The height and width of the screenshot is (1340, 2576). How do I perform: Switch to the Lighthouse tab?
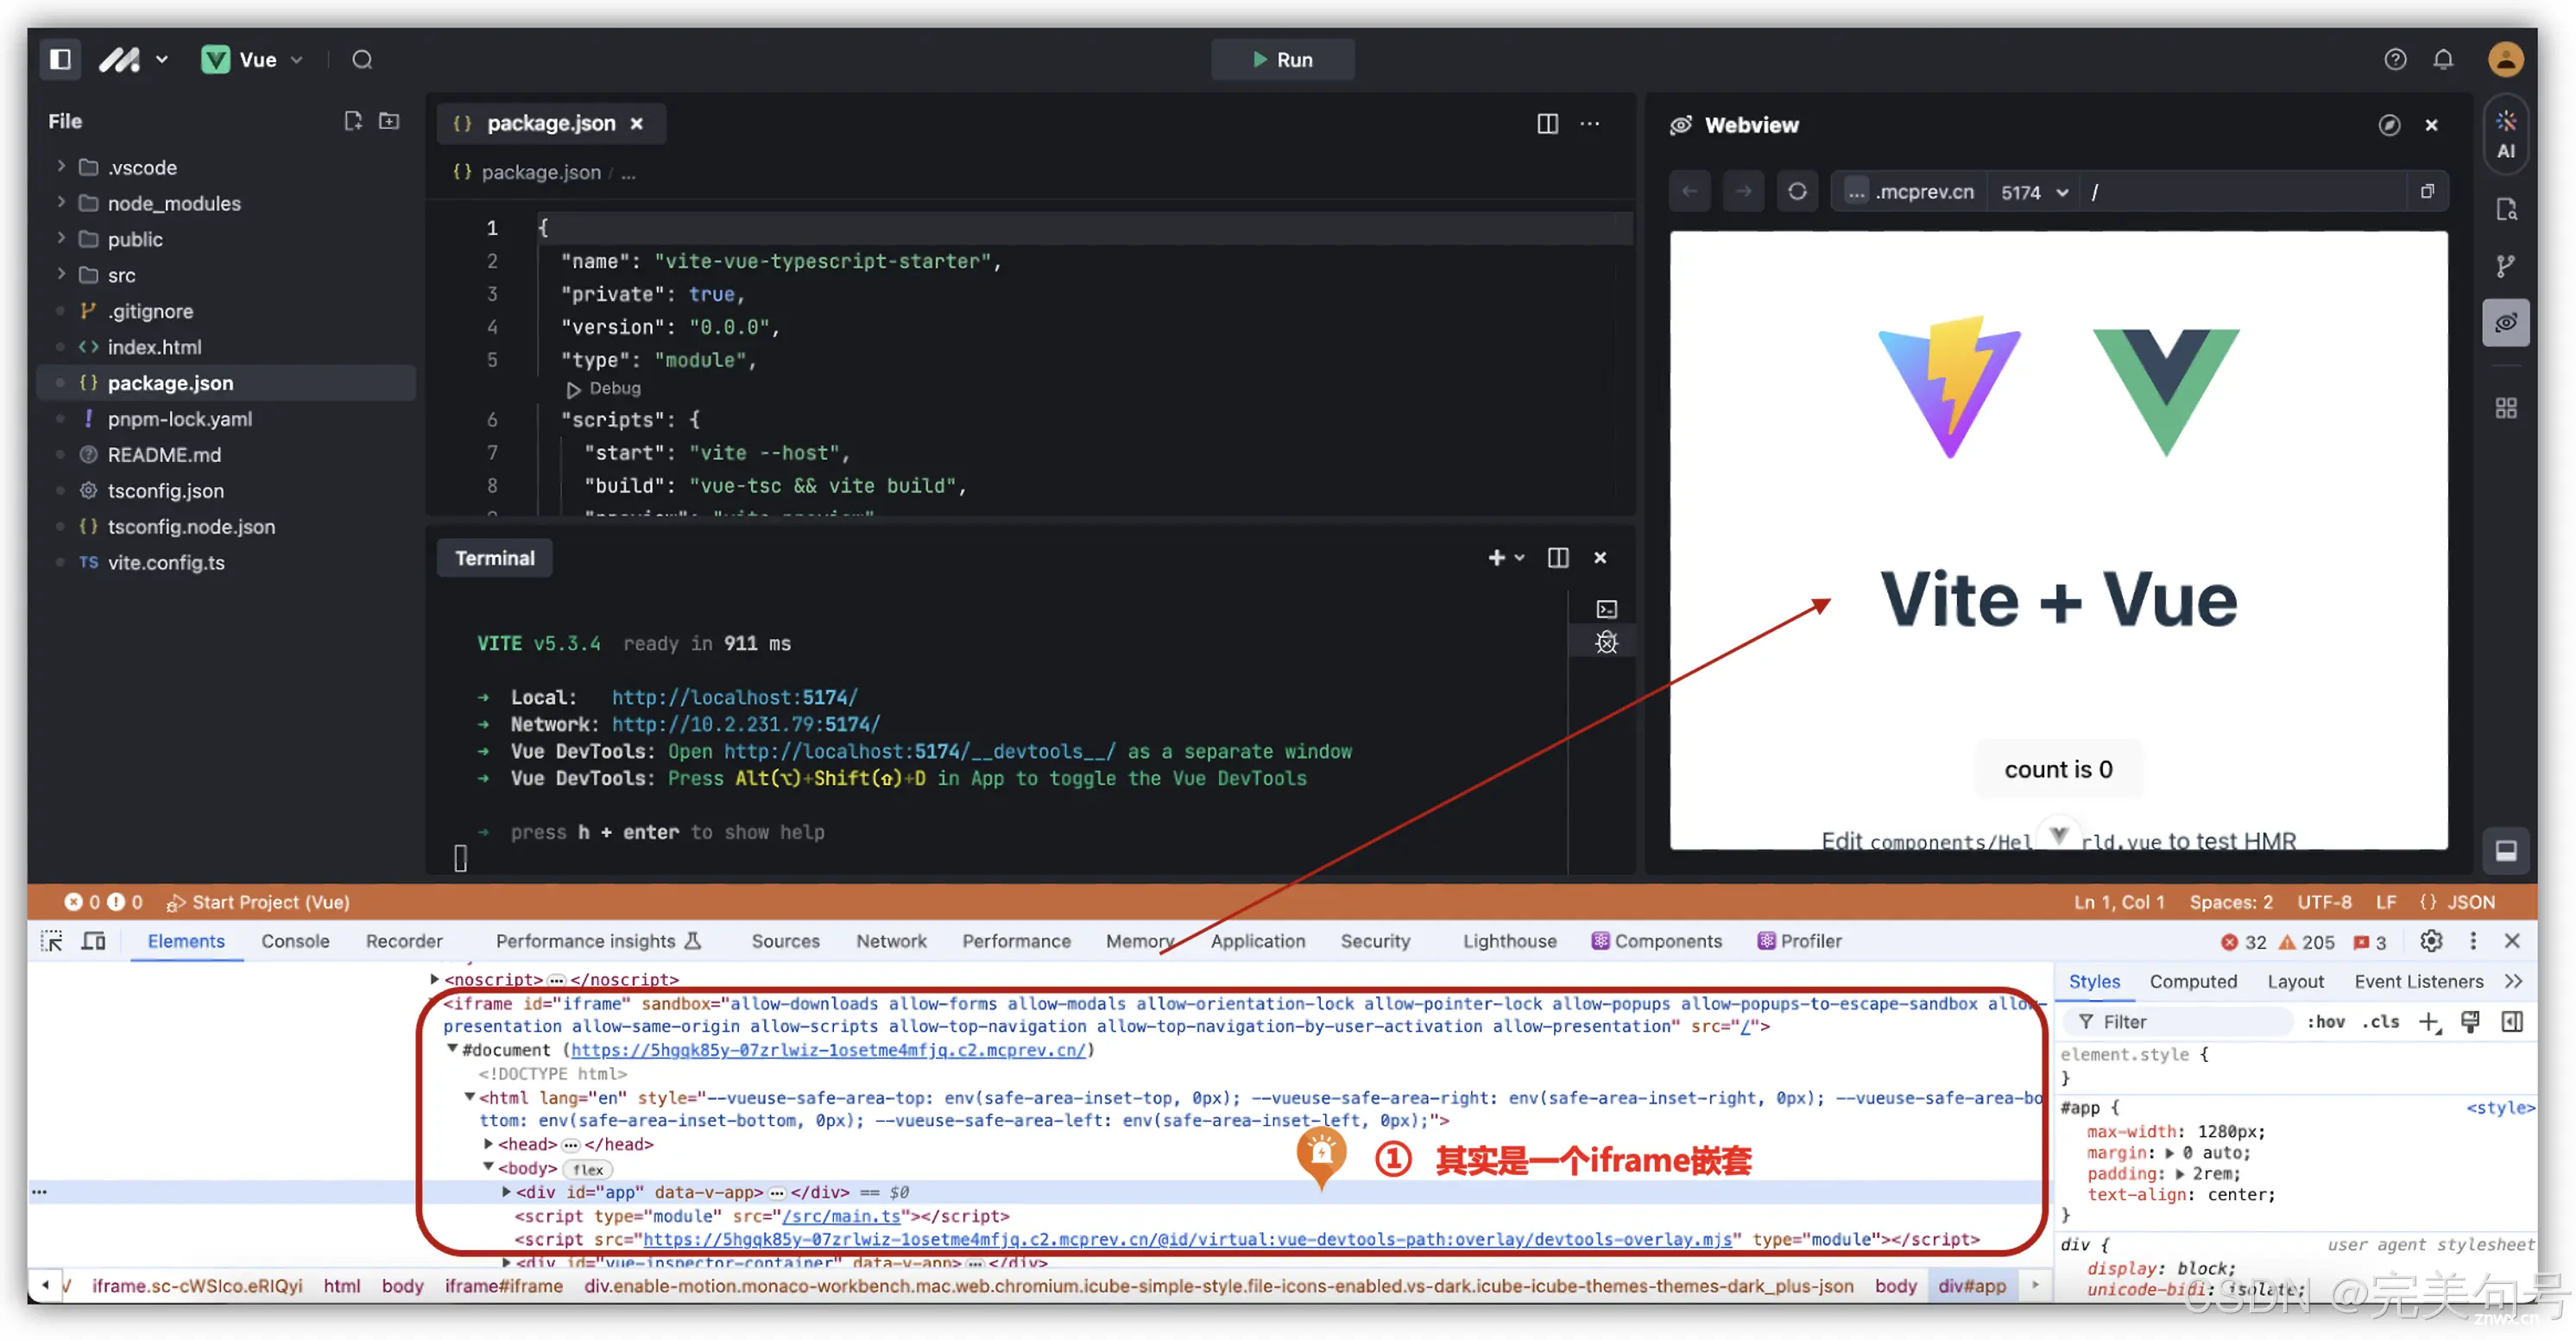point(1509,941)
